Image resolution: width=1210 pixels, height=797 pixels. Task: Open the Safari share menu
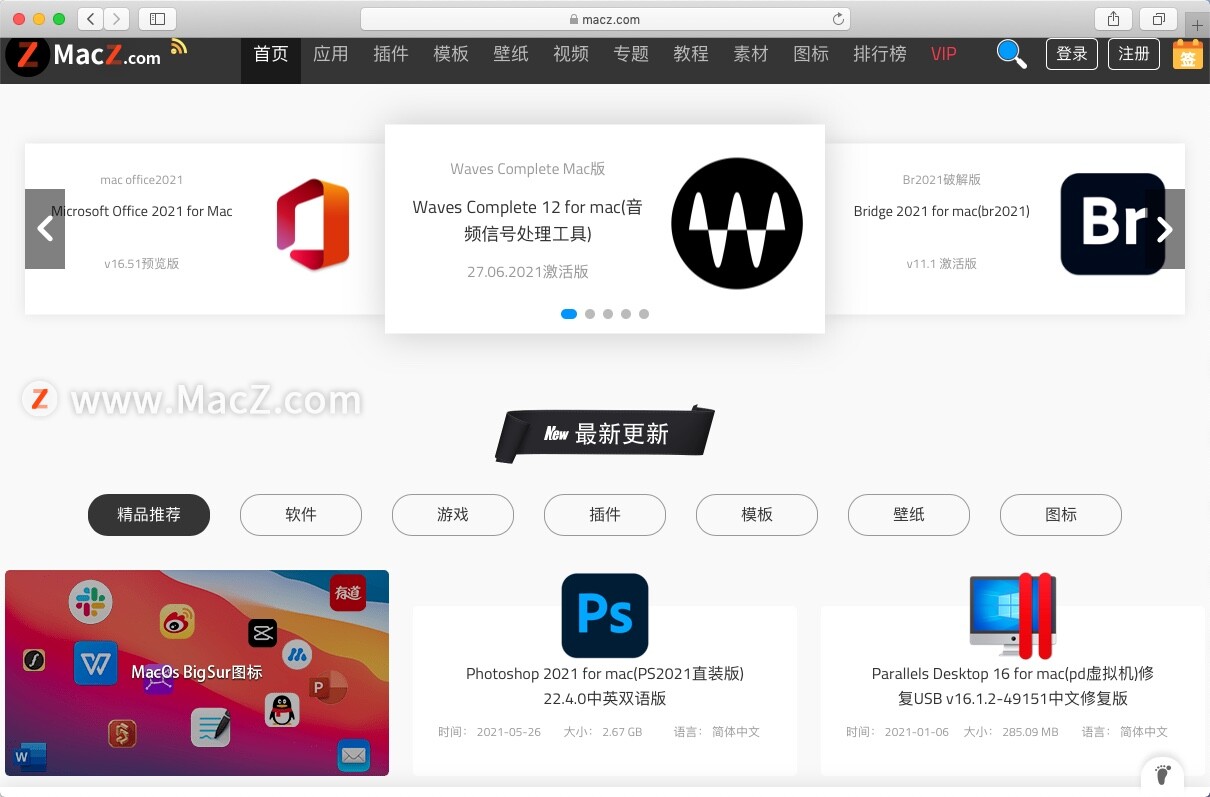pyautogui.click(x=1113, y=19)
